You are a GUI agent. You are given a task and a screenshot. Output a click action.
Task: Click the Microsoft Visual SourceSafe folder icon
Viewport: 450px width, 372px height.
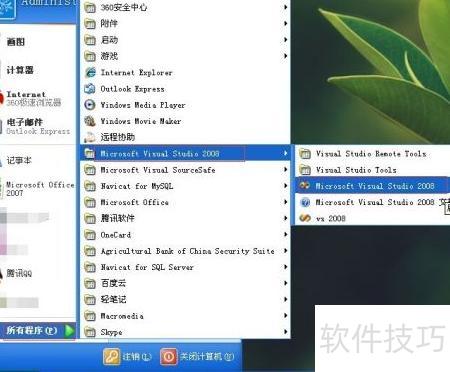coord(90,170)
